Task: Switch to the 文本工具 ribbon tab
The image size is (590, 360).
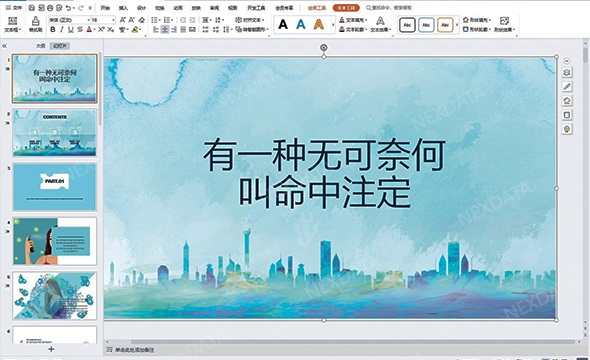Action: [x=346, y=8]
